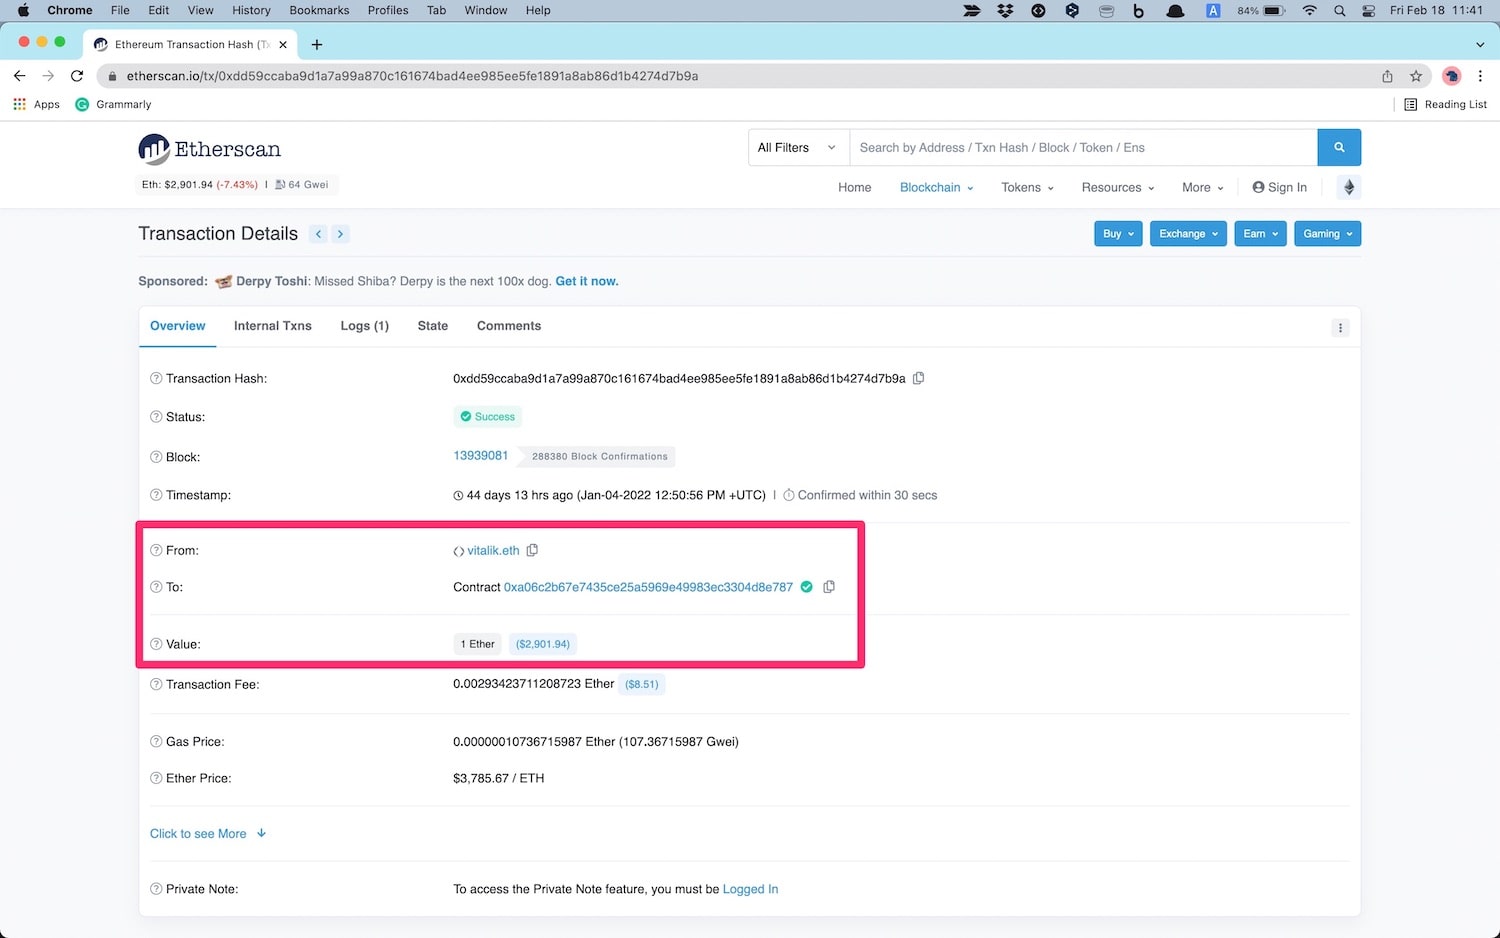Click the Home nav link
This screenshot has height=938, width=1500.
click(855, 187)
